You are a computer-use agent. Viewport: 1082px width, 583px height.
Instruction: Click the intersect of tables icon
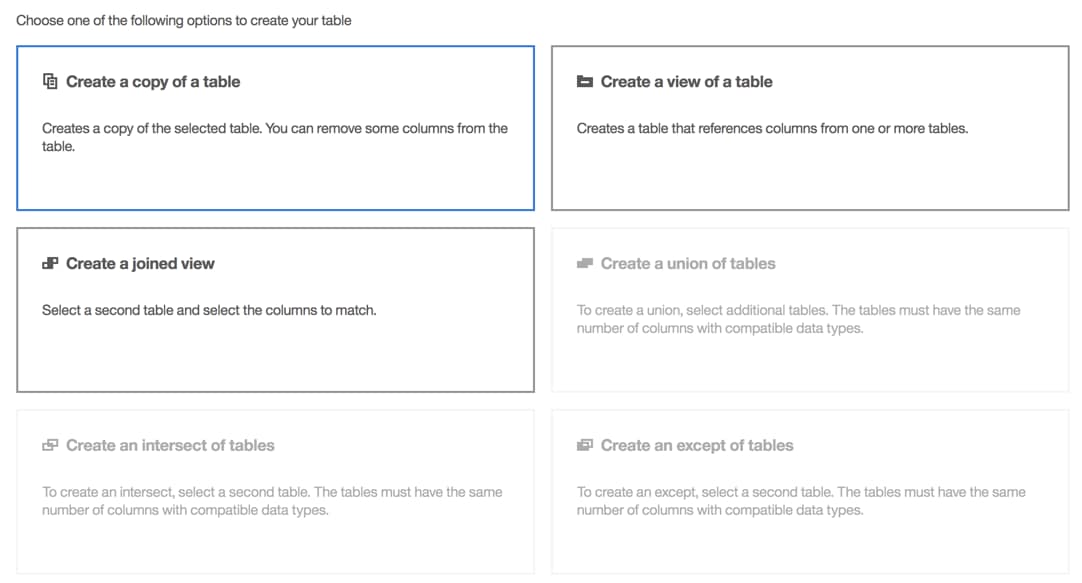click(48, 445)
